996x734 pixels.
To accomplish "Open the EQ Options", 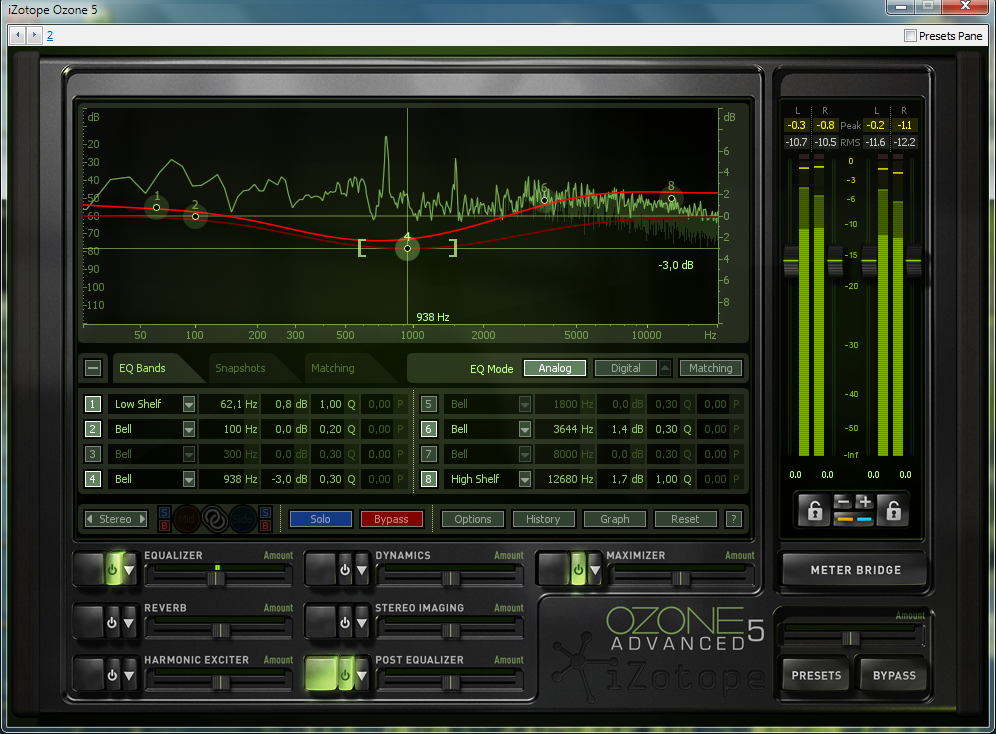I will [x=473, y=519].
